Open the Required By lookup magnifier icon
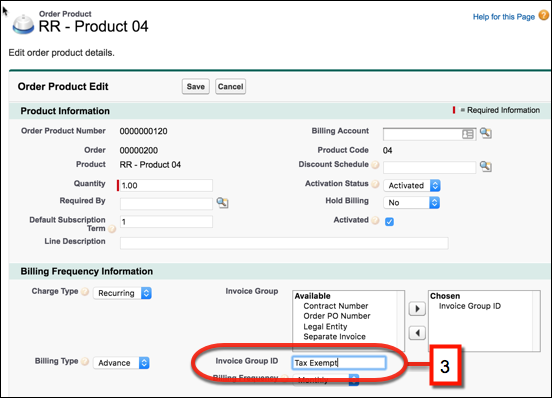The width and height of the screenshot is (552, 398). click(222, 202)
